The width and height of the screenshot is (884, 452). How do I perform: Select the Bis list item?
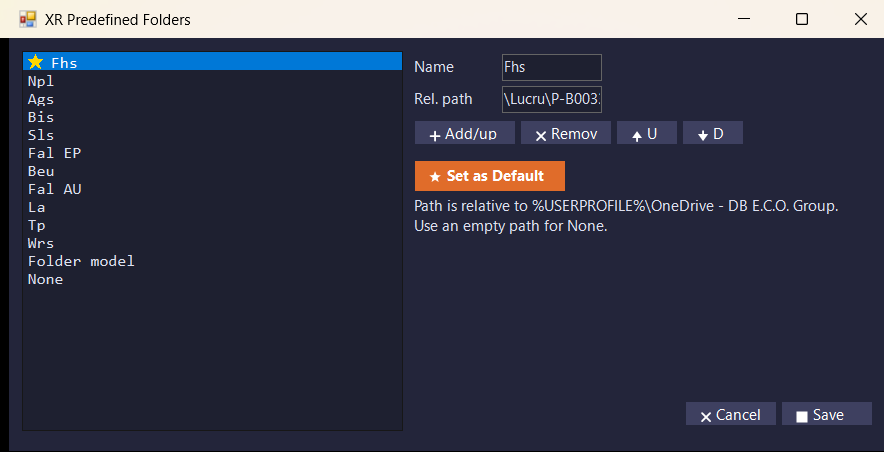[x=213, y=117]
